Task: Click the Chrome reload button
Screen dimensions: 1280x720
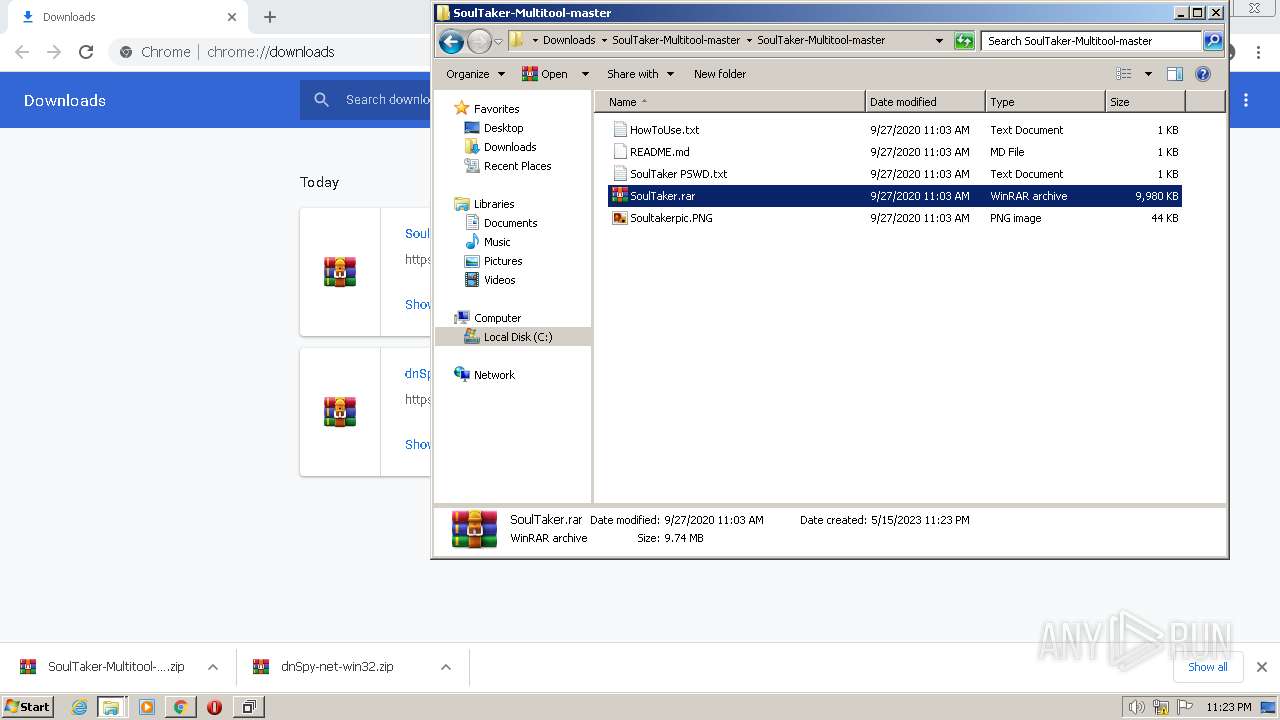Action: coord(86,52)
